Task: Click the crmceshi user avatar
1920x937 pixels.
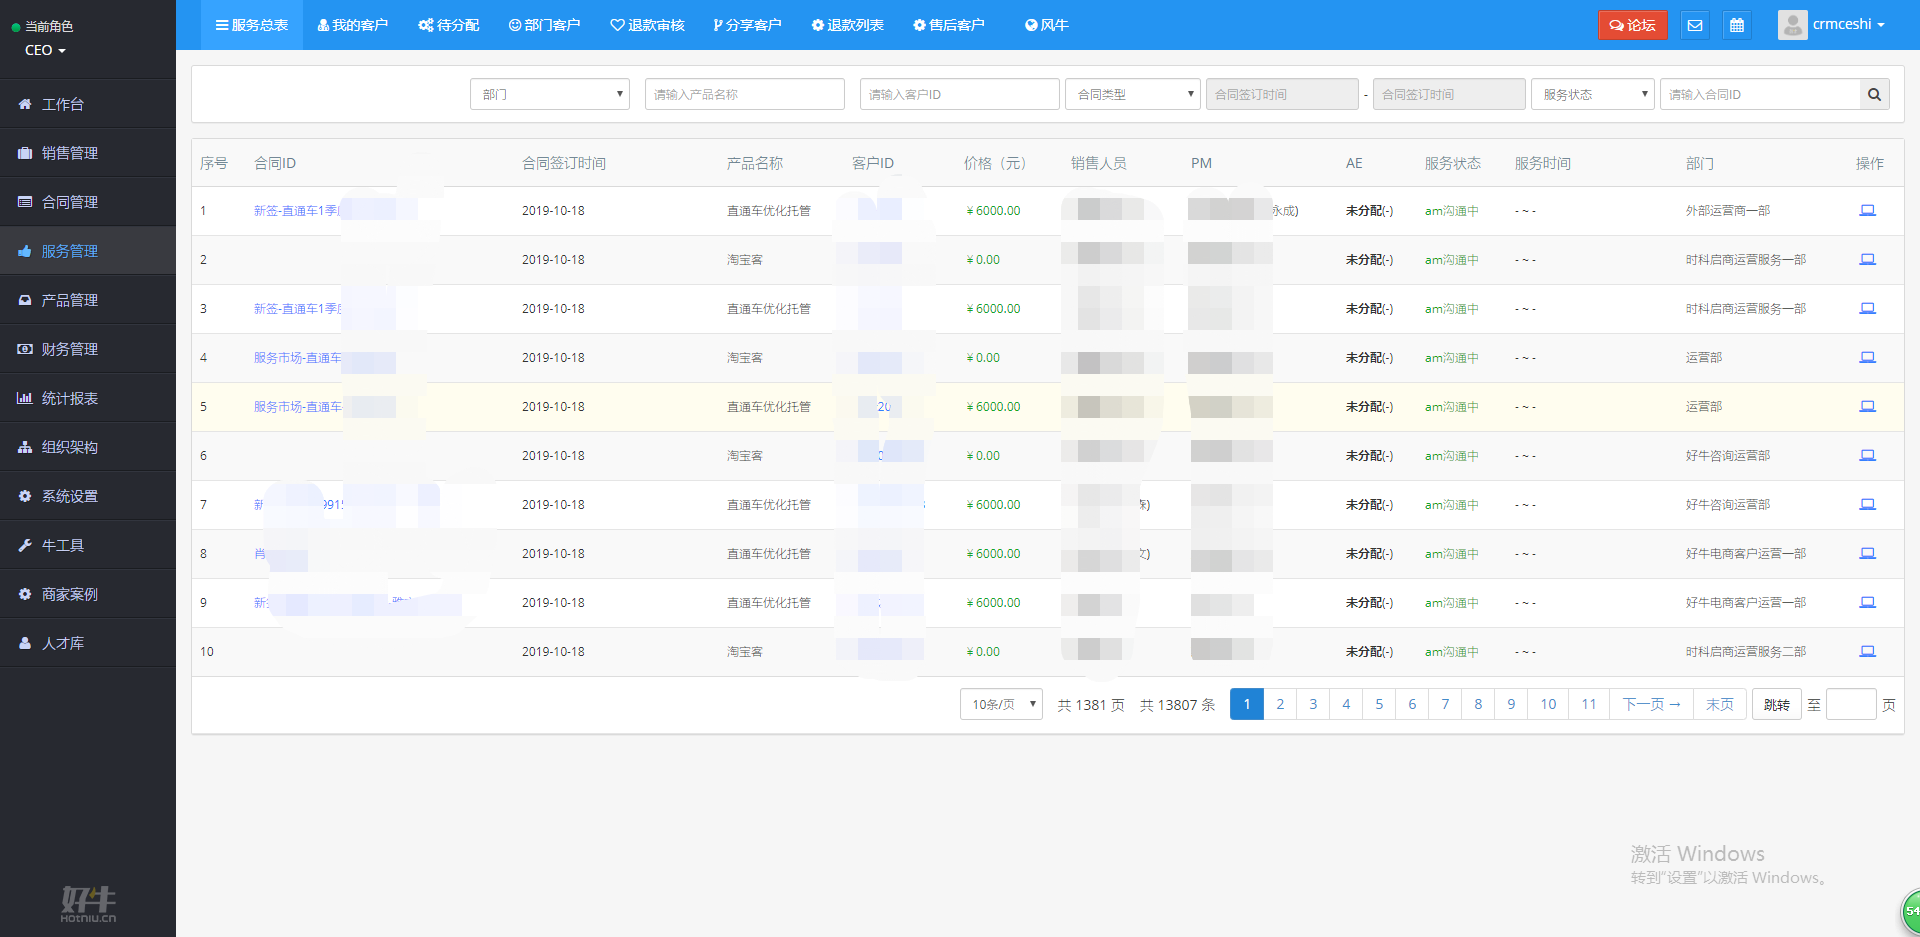Action: pyautogui.click(x=1792, y=25)
